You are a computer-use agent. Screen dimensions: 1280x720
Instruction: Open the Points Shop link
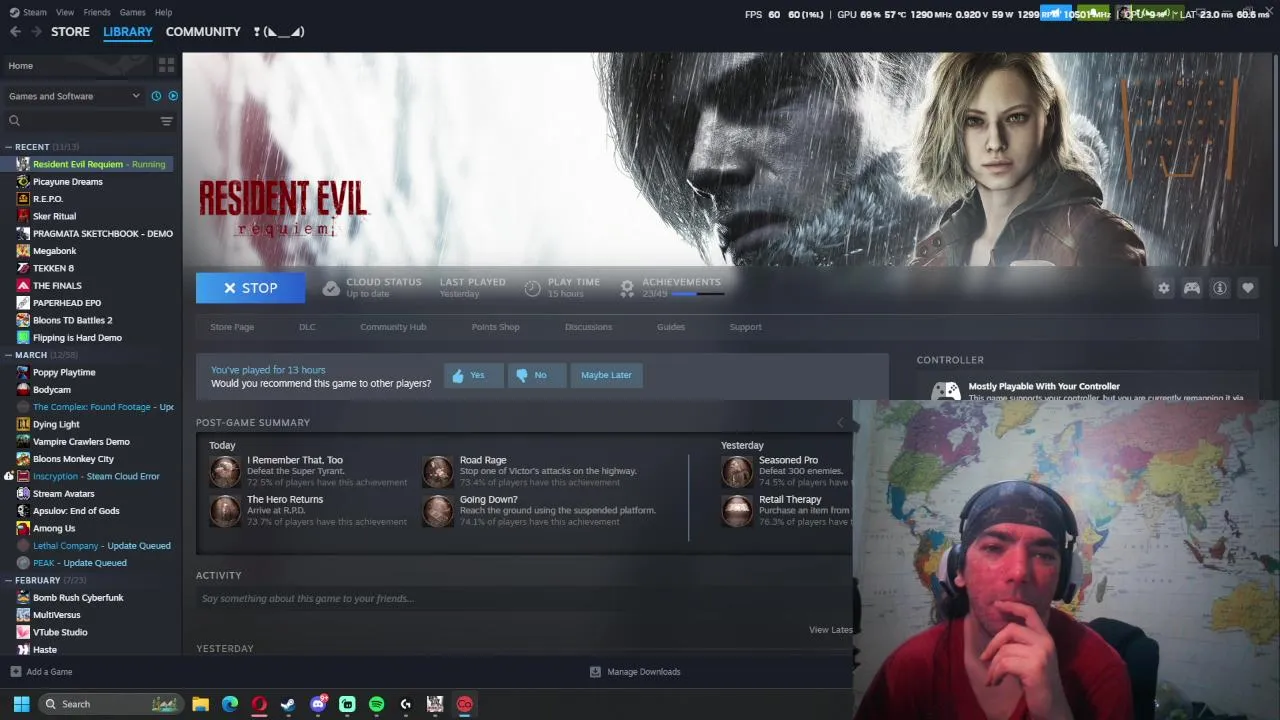[495, 327]
